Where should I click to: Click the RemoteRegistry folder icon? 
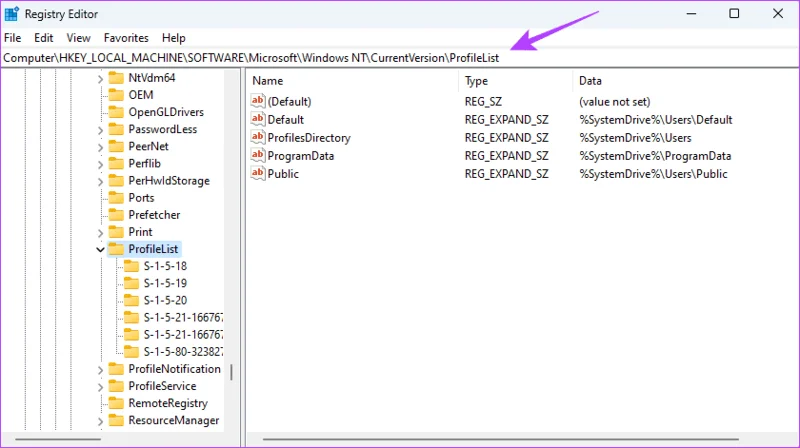(116, 403)
